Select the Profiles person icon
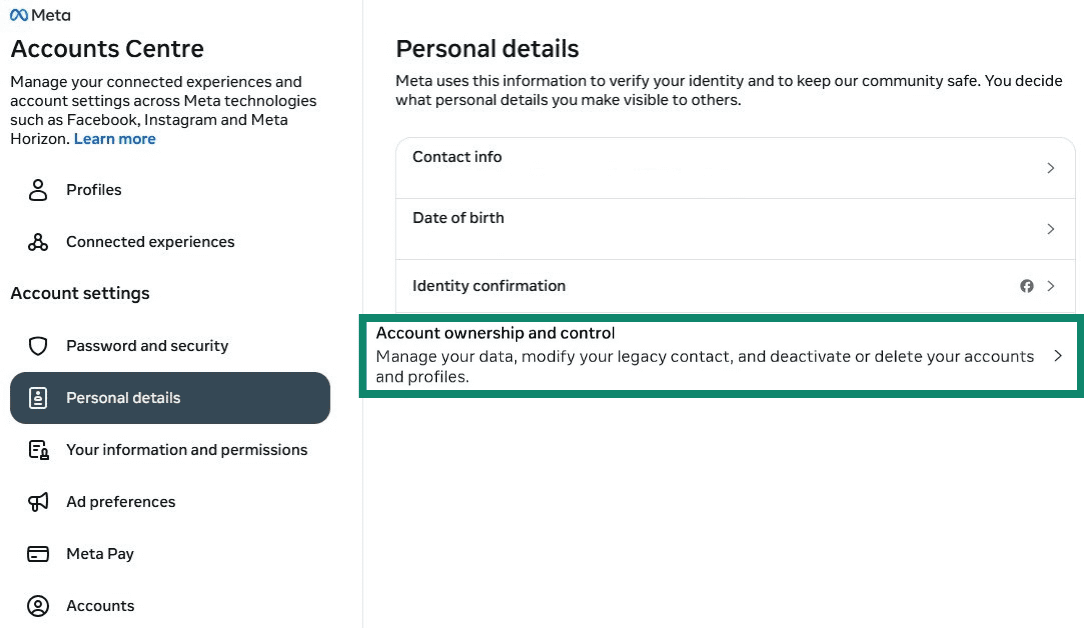Screen dimensions: 1084x628 tap(37, 189)
